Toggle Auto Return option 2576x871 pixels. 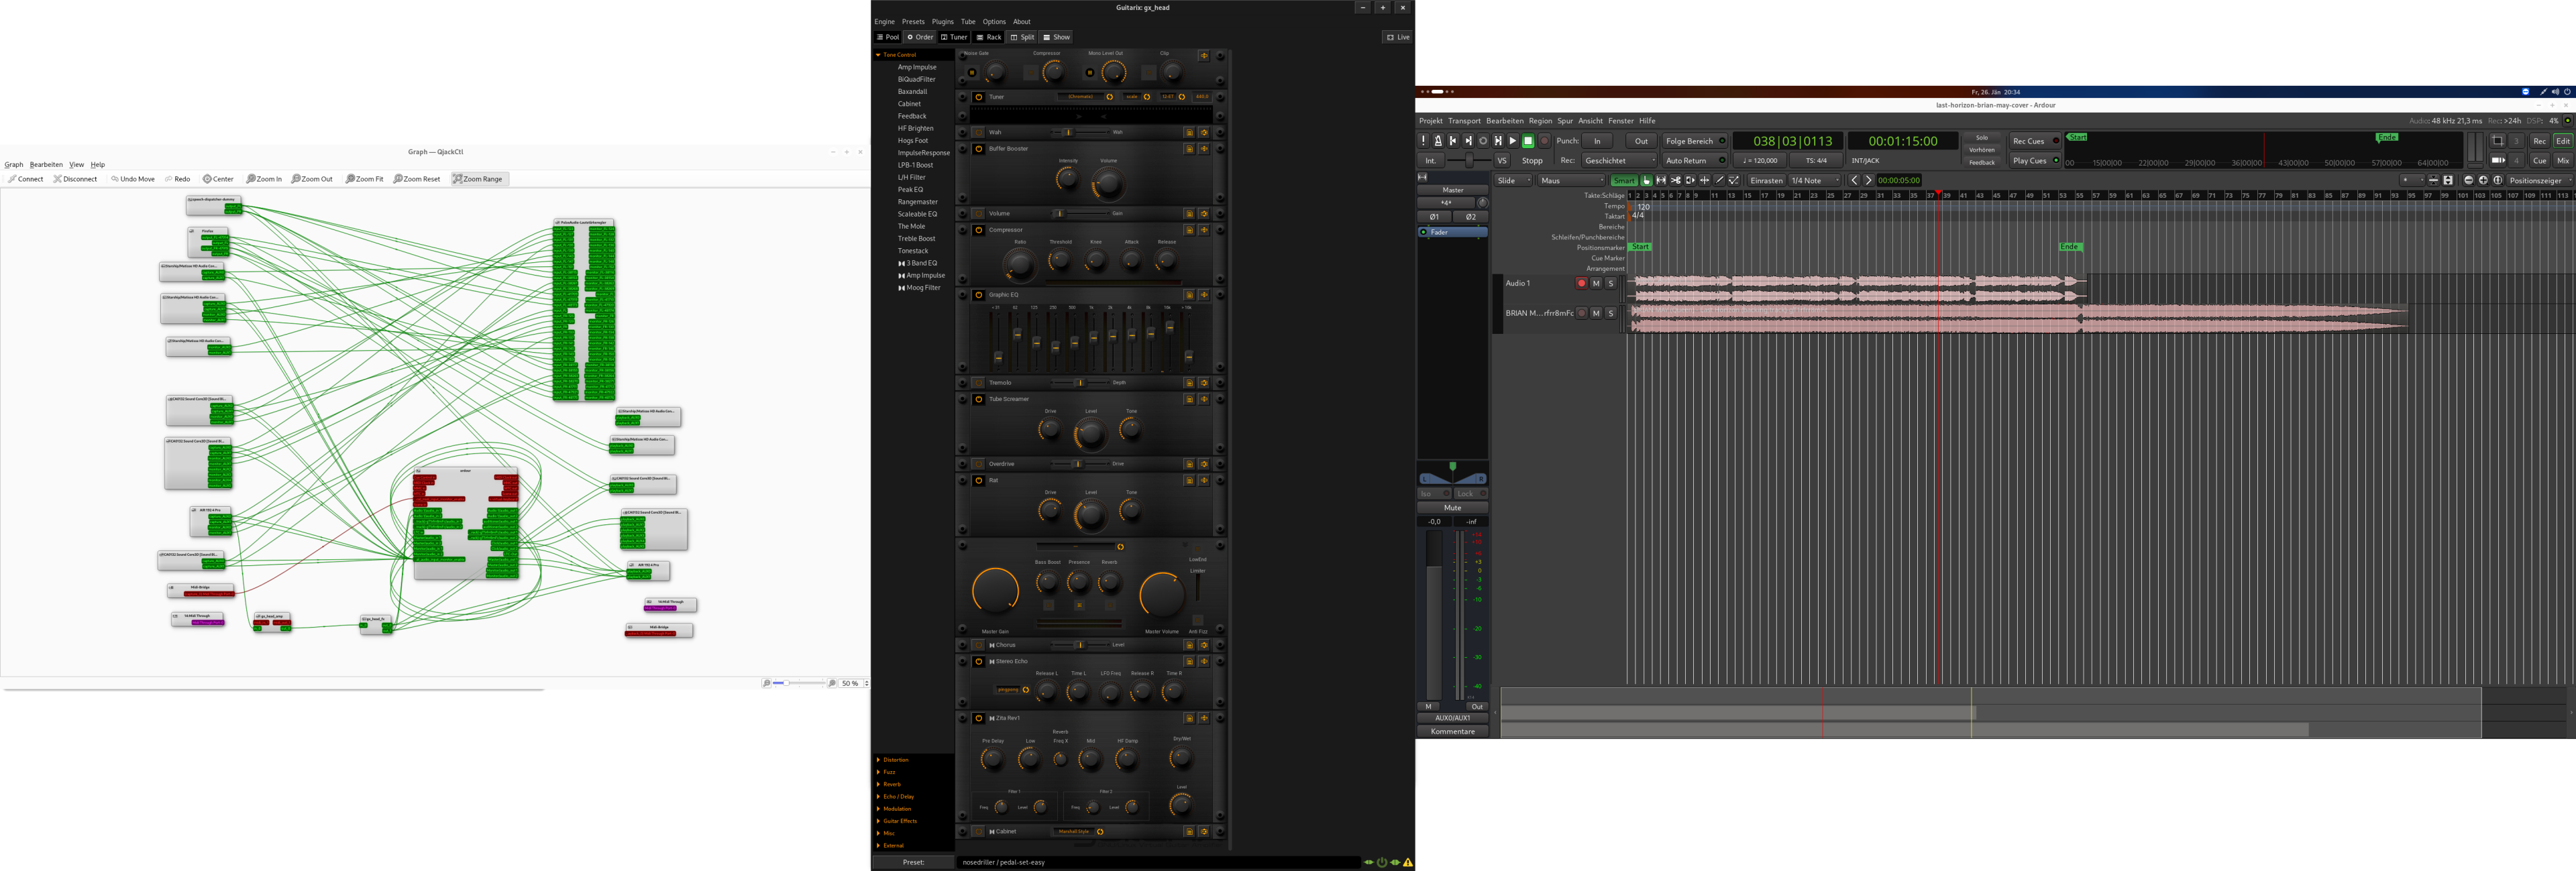pos(1695,161)
